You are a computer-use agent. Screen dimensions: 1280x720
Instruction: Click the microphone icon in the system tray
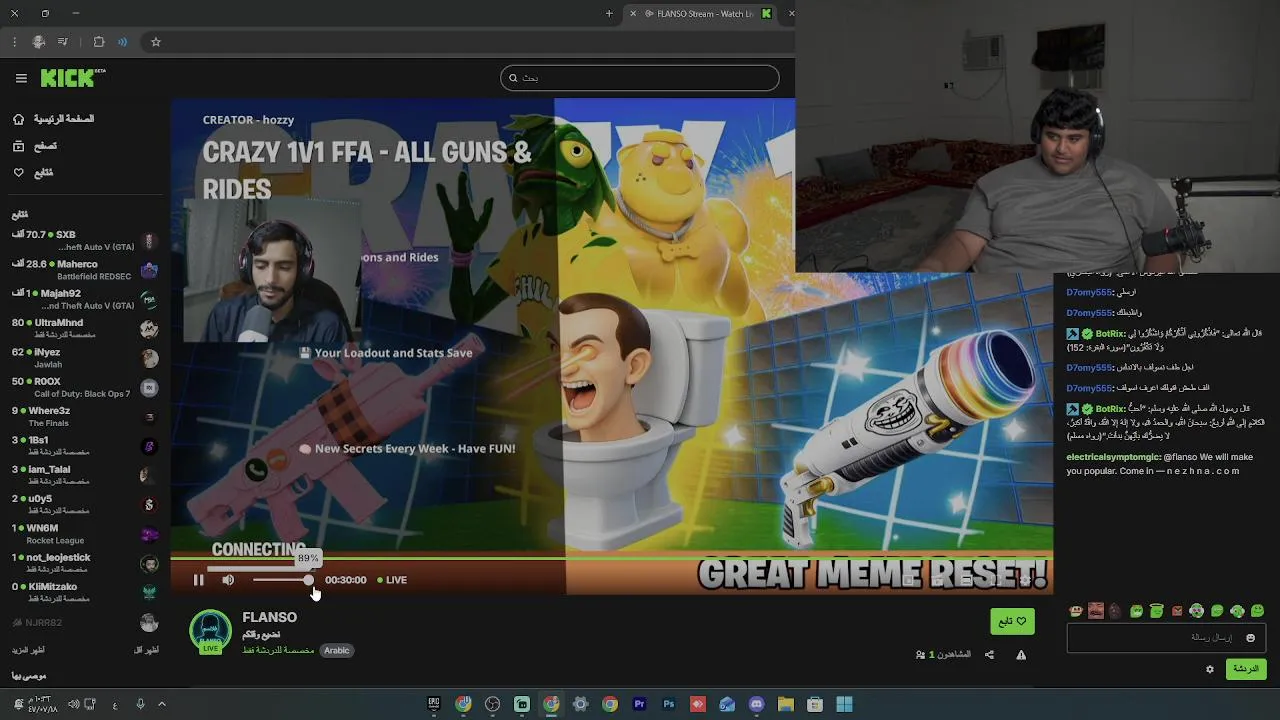[140, 704]
